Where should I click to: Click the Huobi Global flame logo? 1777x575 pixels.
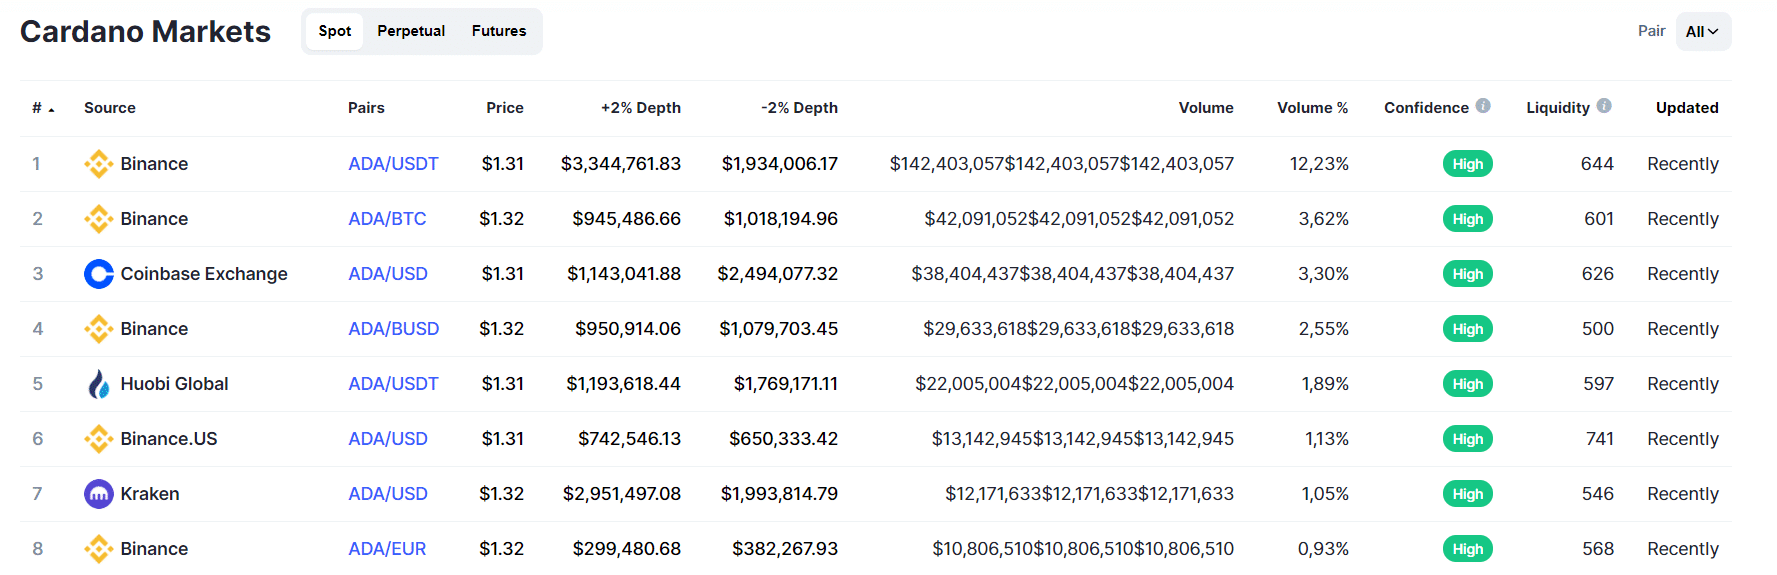click(98, 384)
